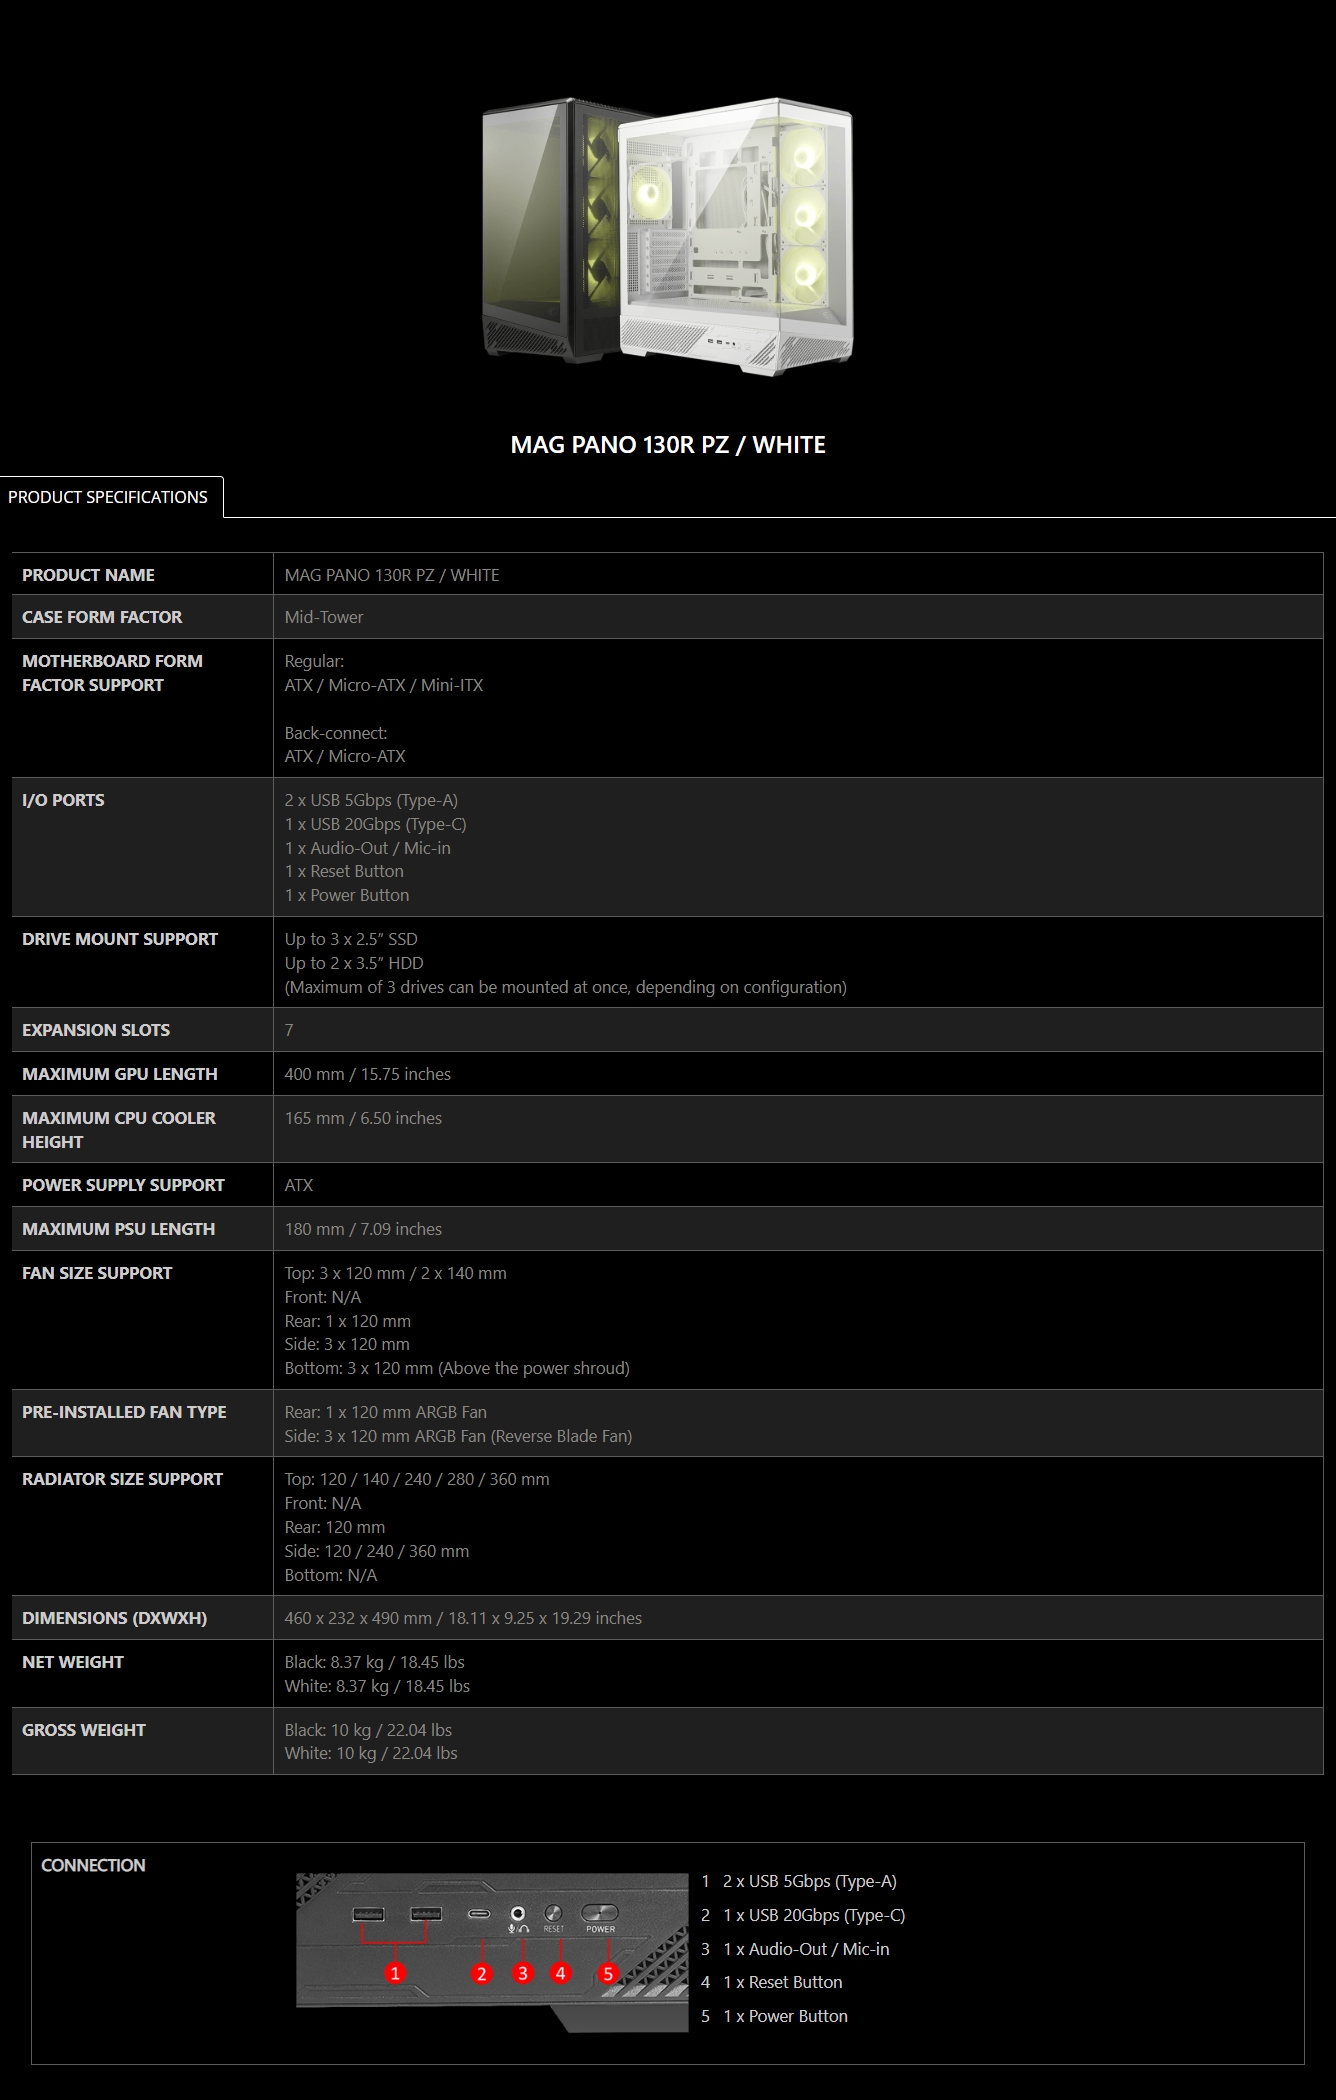Select '2 x USB 5Gbps (Type-A)' in I/O Ports row
This screenshot has width=1336, height=2100.
tap(371, 800)
